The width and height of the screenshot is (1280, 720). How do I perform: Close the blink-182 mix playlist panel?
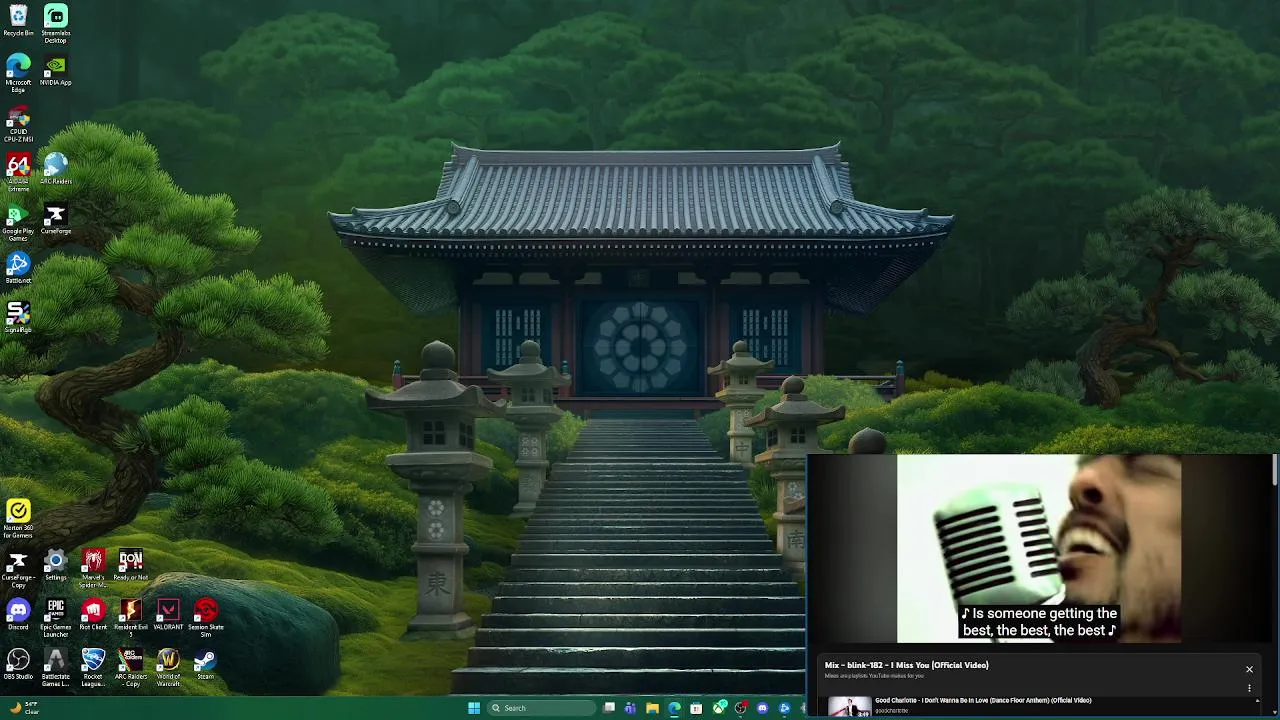1249,669
